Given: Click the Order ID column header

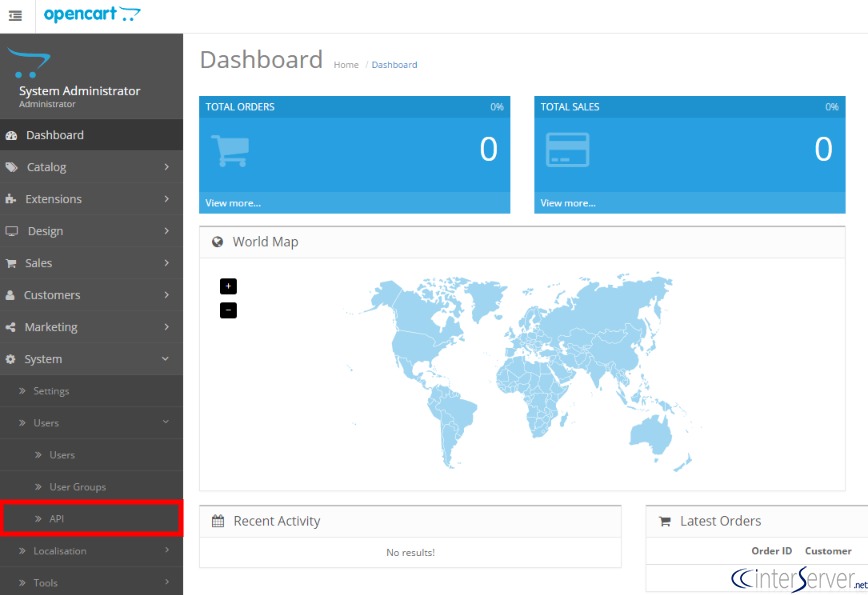Looking at the screenshot, I should pos(771,551).
